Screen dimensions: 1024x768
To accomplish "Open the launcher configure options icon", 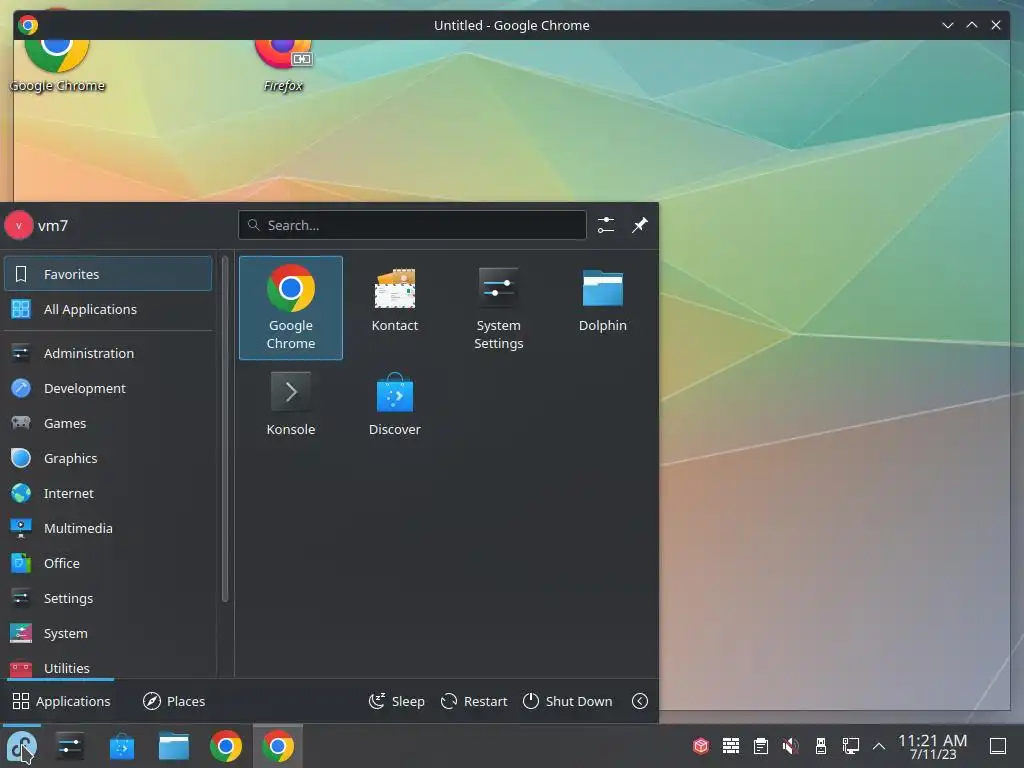I will tap(605, 225).
